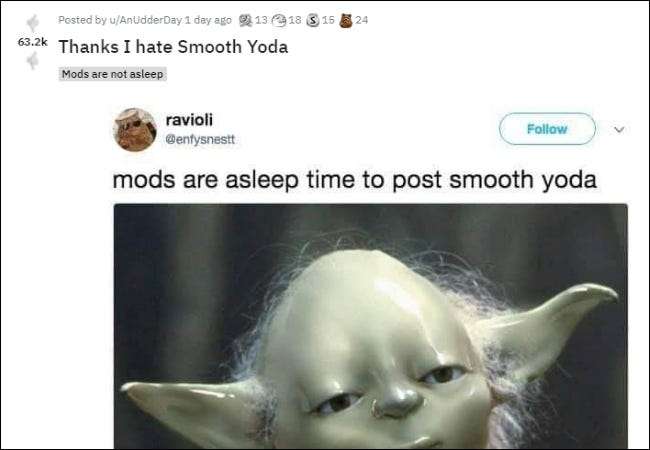Image resolution: width=650 pixels, height=450 pixels.
Task: Click the brown bear award icon
Action: [346, 21]
